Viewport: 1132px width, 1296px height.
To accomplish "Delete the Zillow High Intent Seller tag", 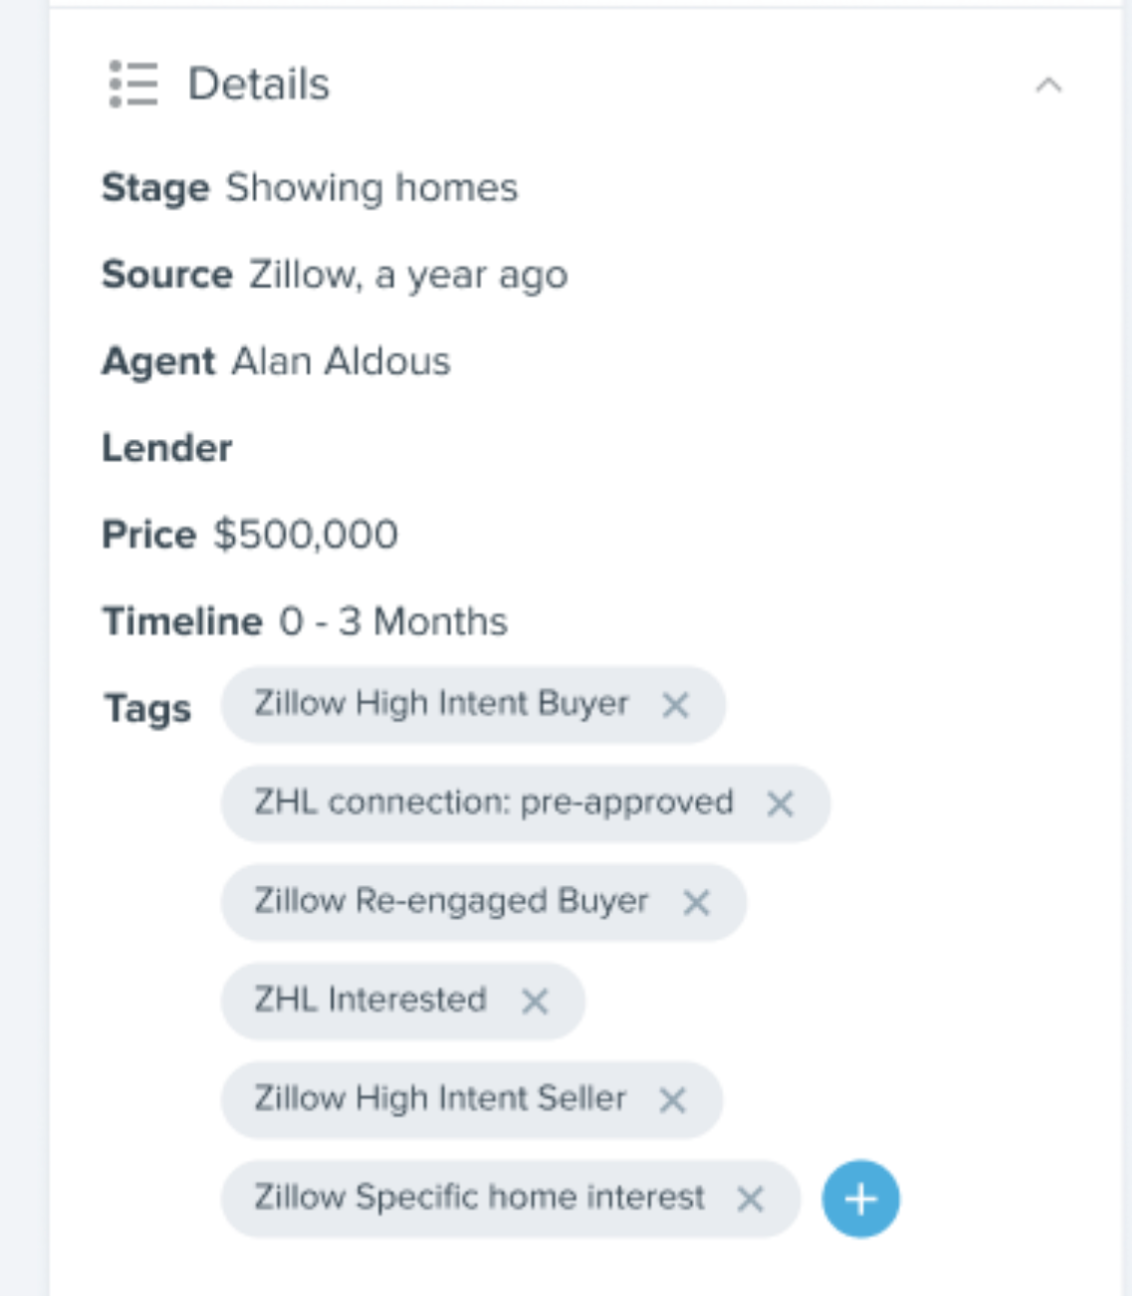I will click(673, 1100).
